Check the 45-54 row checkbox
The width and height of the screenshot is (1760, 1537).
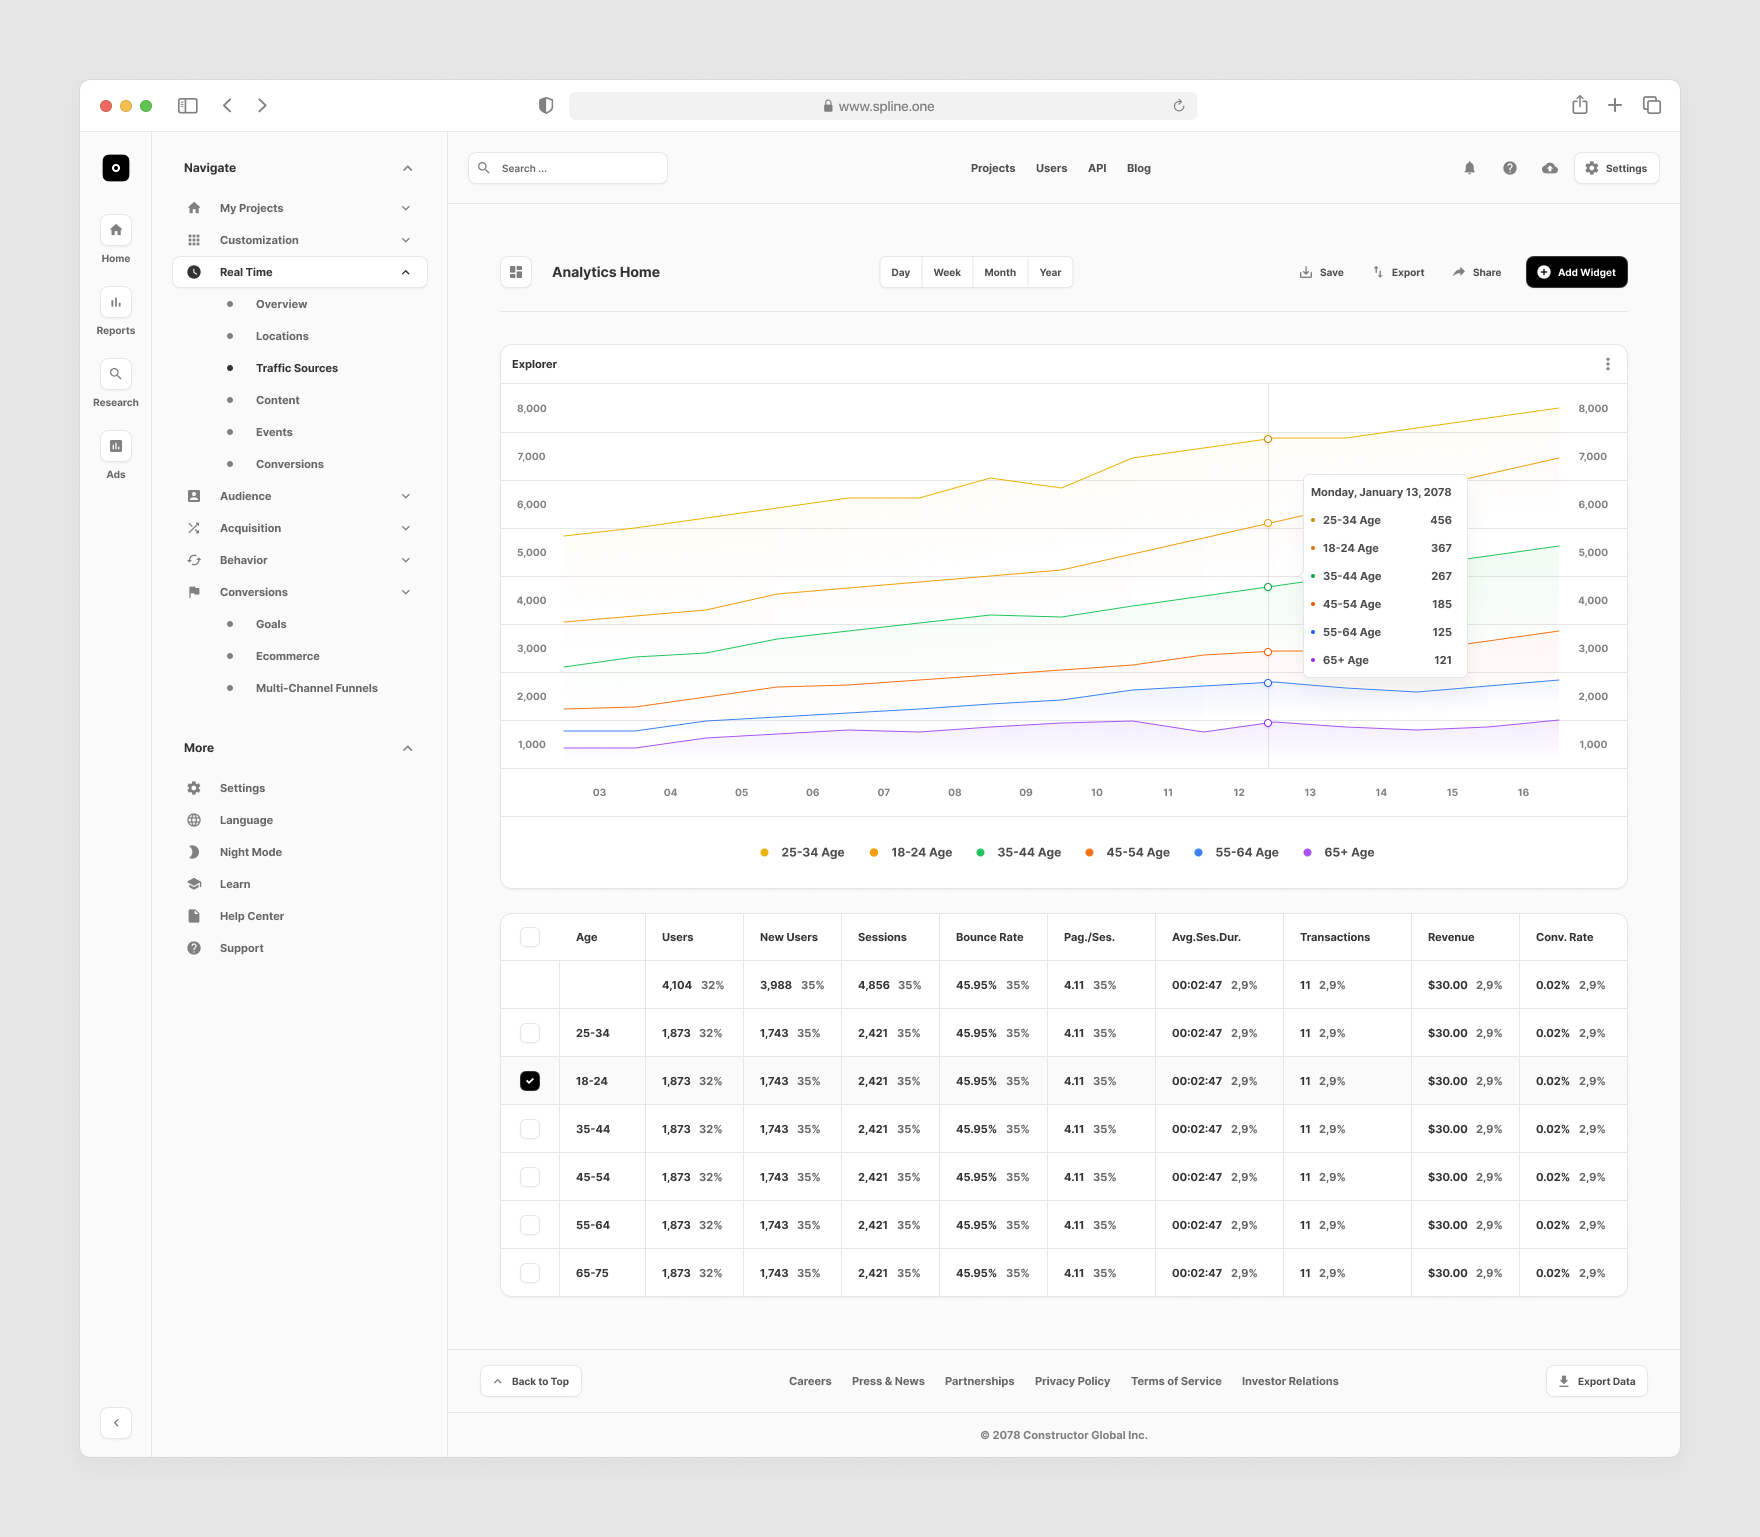point(530,1177)
